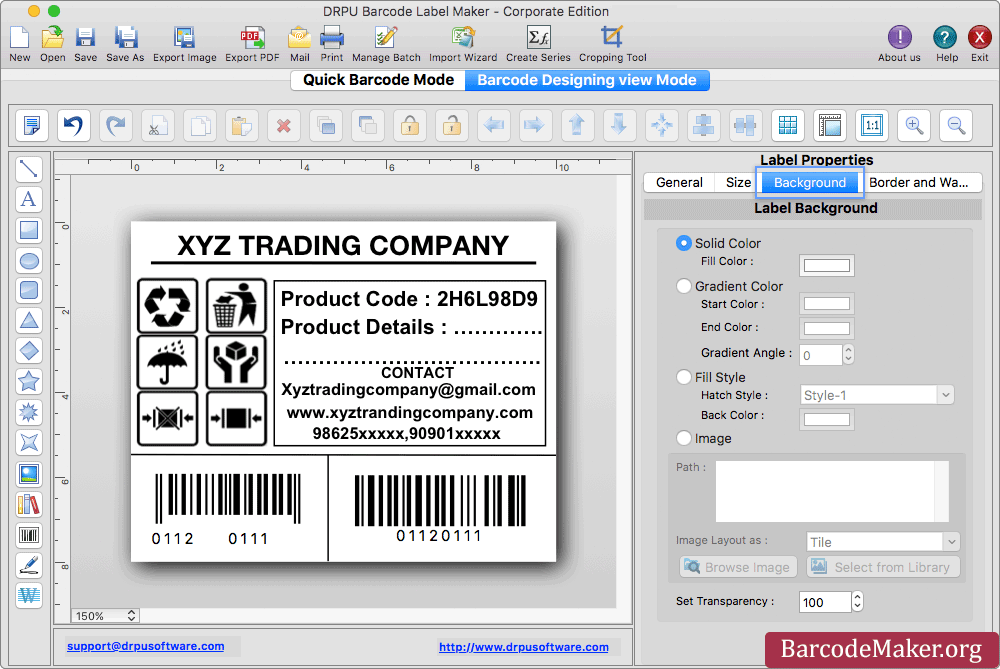The height and width of the screenshot is (669, 1000).
Task: Click the redo arrow in toolbar
Action: point(115,125)
